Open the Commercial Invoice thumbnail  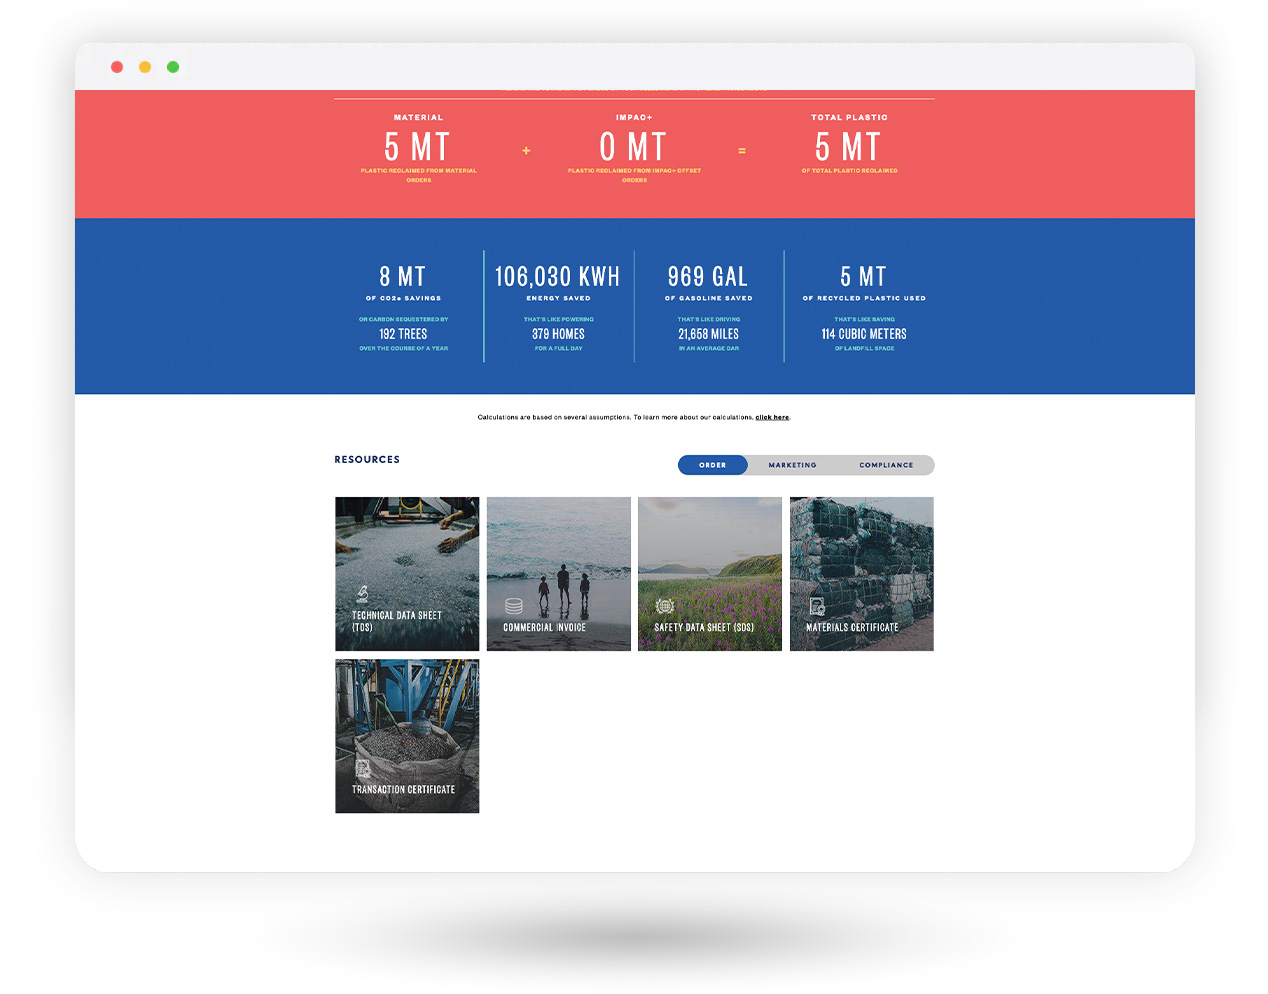[x=559, y=574]
